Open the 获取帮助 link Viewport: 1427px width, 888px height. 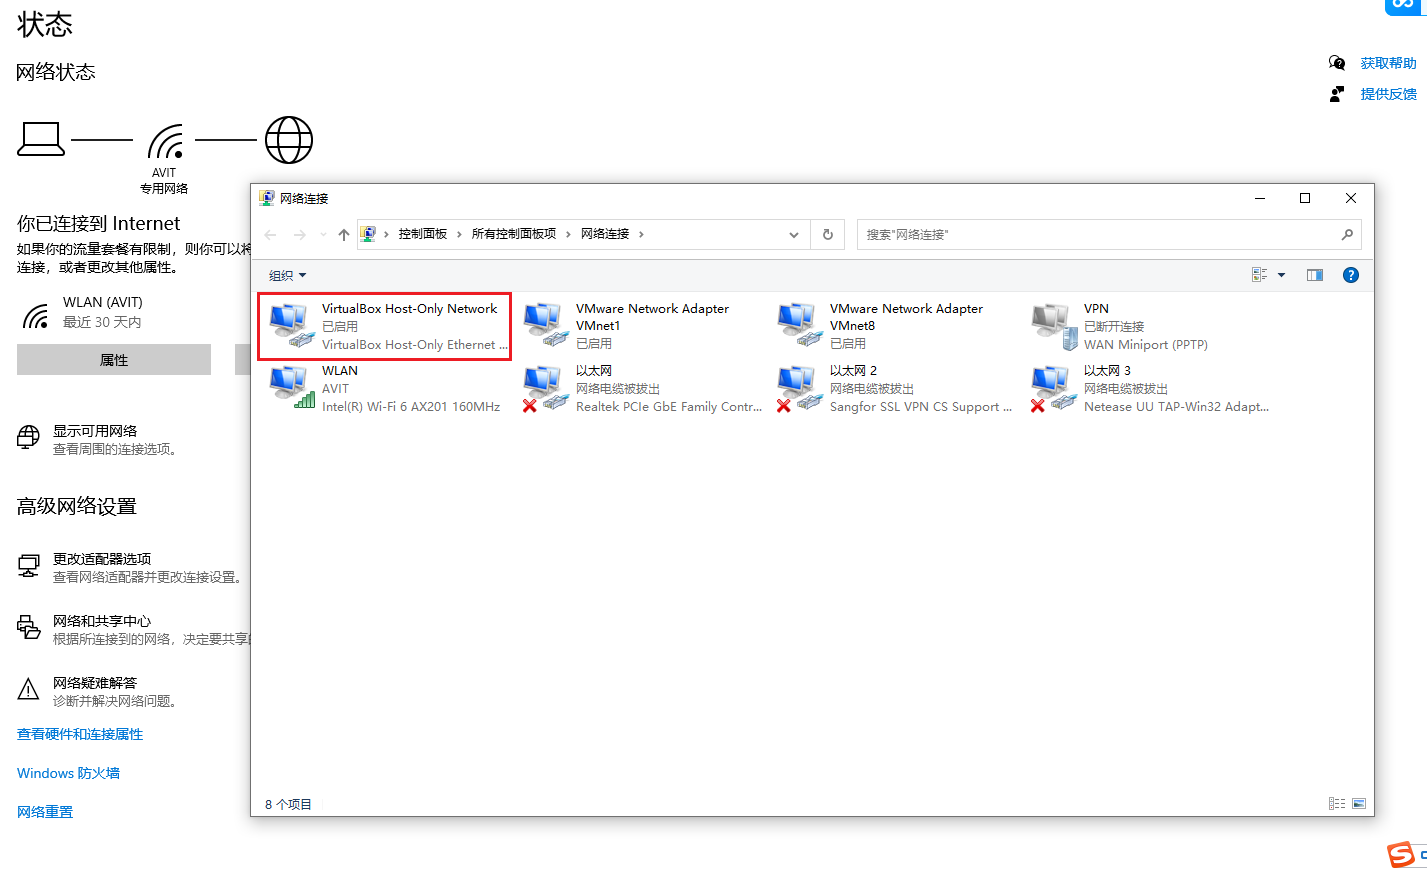tap(1388, 63)
